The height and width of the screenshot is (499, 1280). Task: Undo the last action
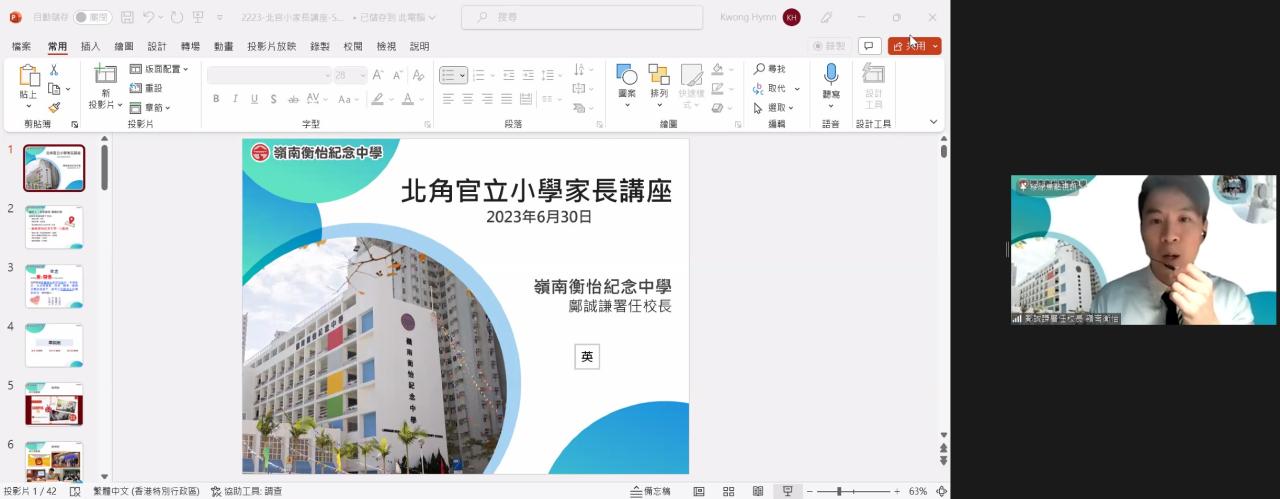pos(148,17)
